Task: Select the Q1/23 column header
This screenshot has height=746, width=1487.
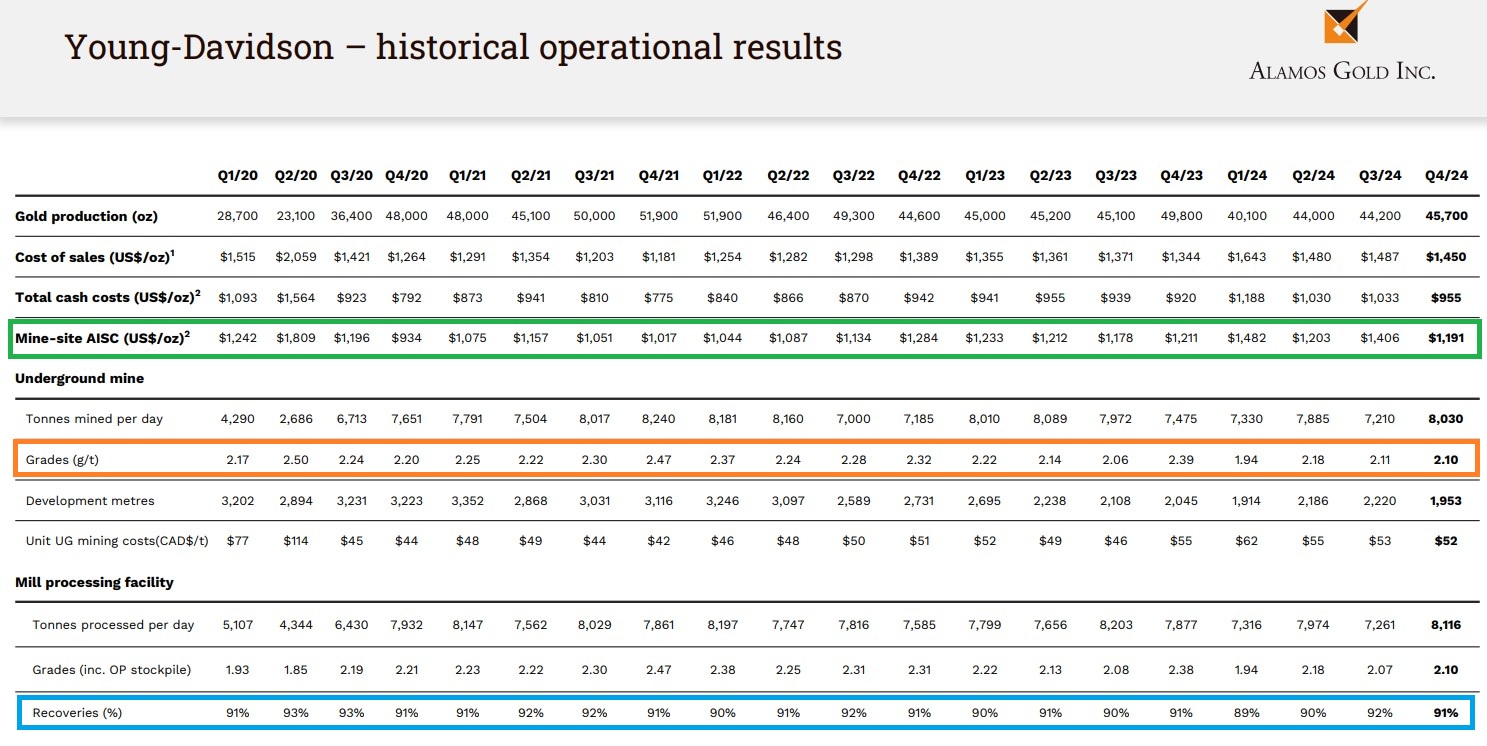Action: [985, 175]
